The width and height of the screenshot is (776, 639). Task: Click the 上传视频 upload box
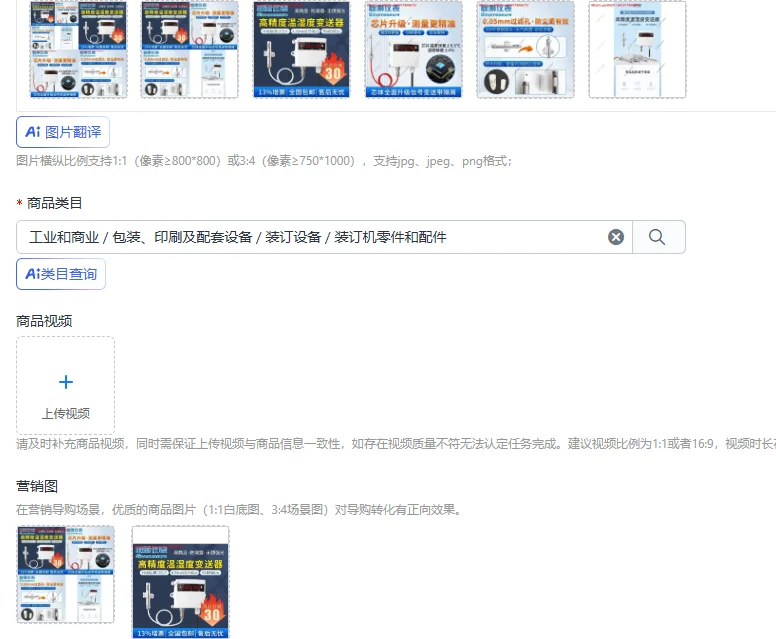pyautogui.click(x=65, y=386)
